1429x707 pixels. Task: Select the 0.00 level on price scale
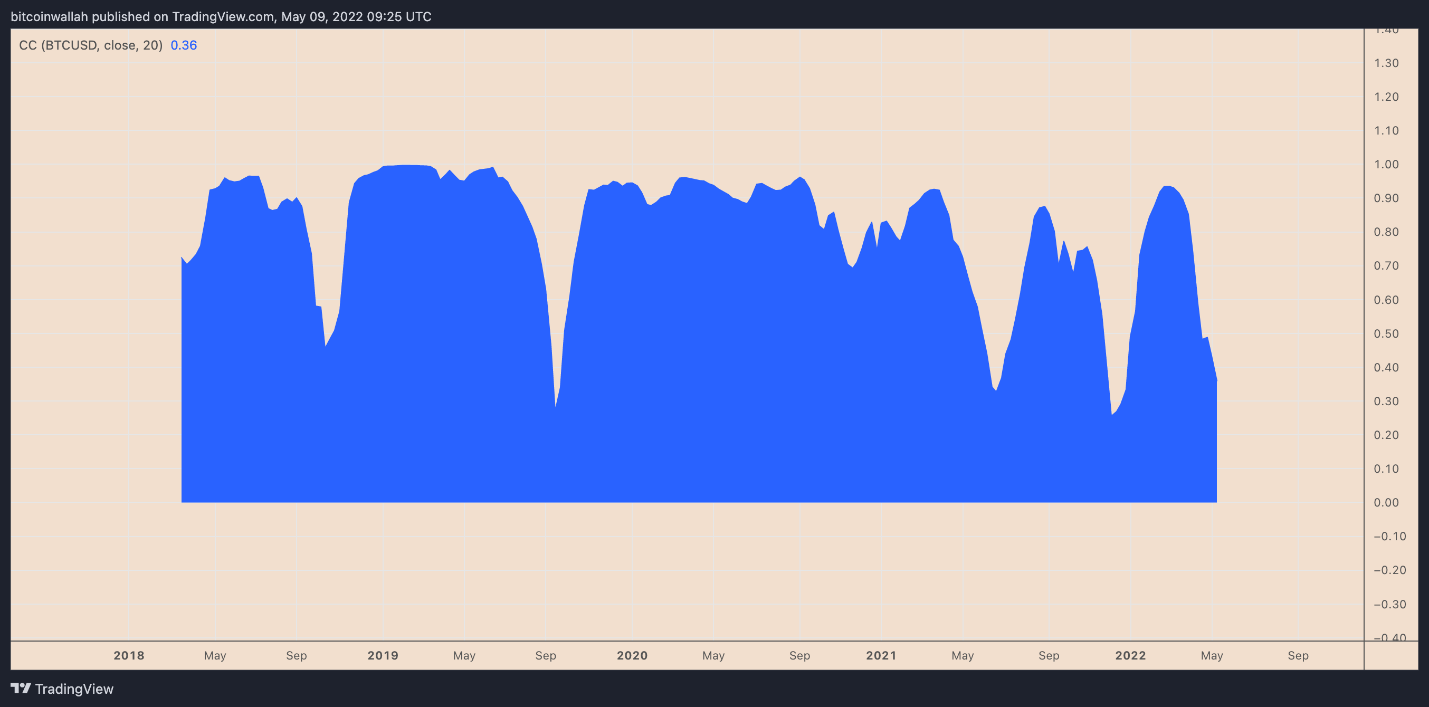click(1385, 502)
